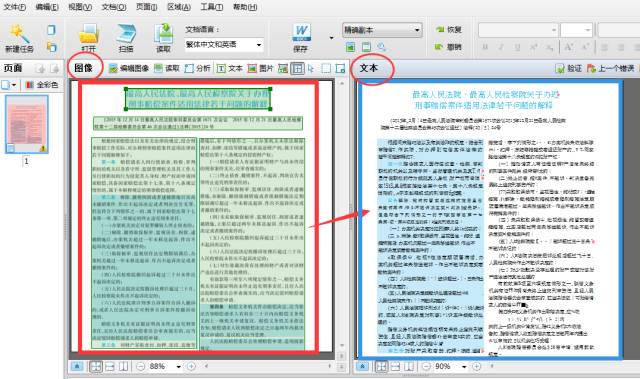Screen dimensions: 640x379
Task: Choose the 图片 picture area tool
Action: point(260,68)
